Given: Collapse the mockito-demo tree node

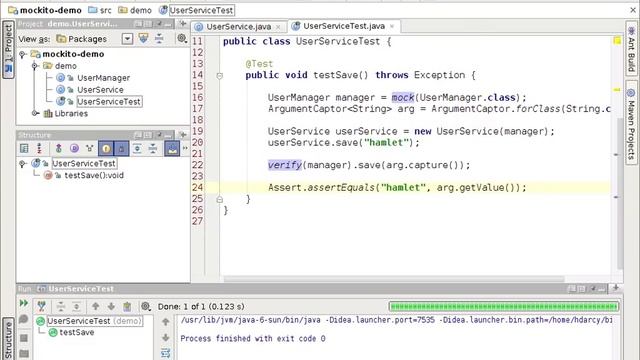Looking at the screenshot, I should coord(23,54).
